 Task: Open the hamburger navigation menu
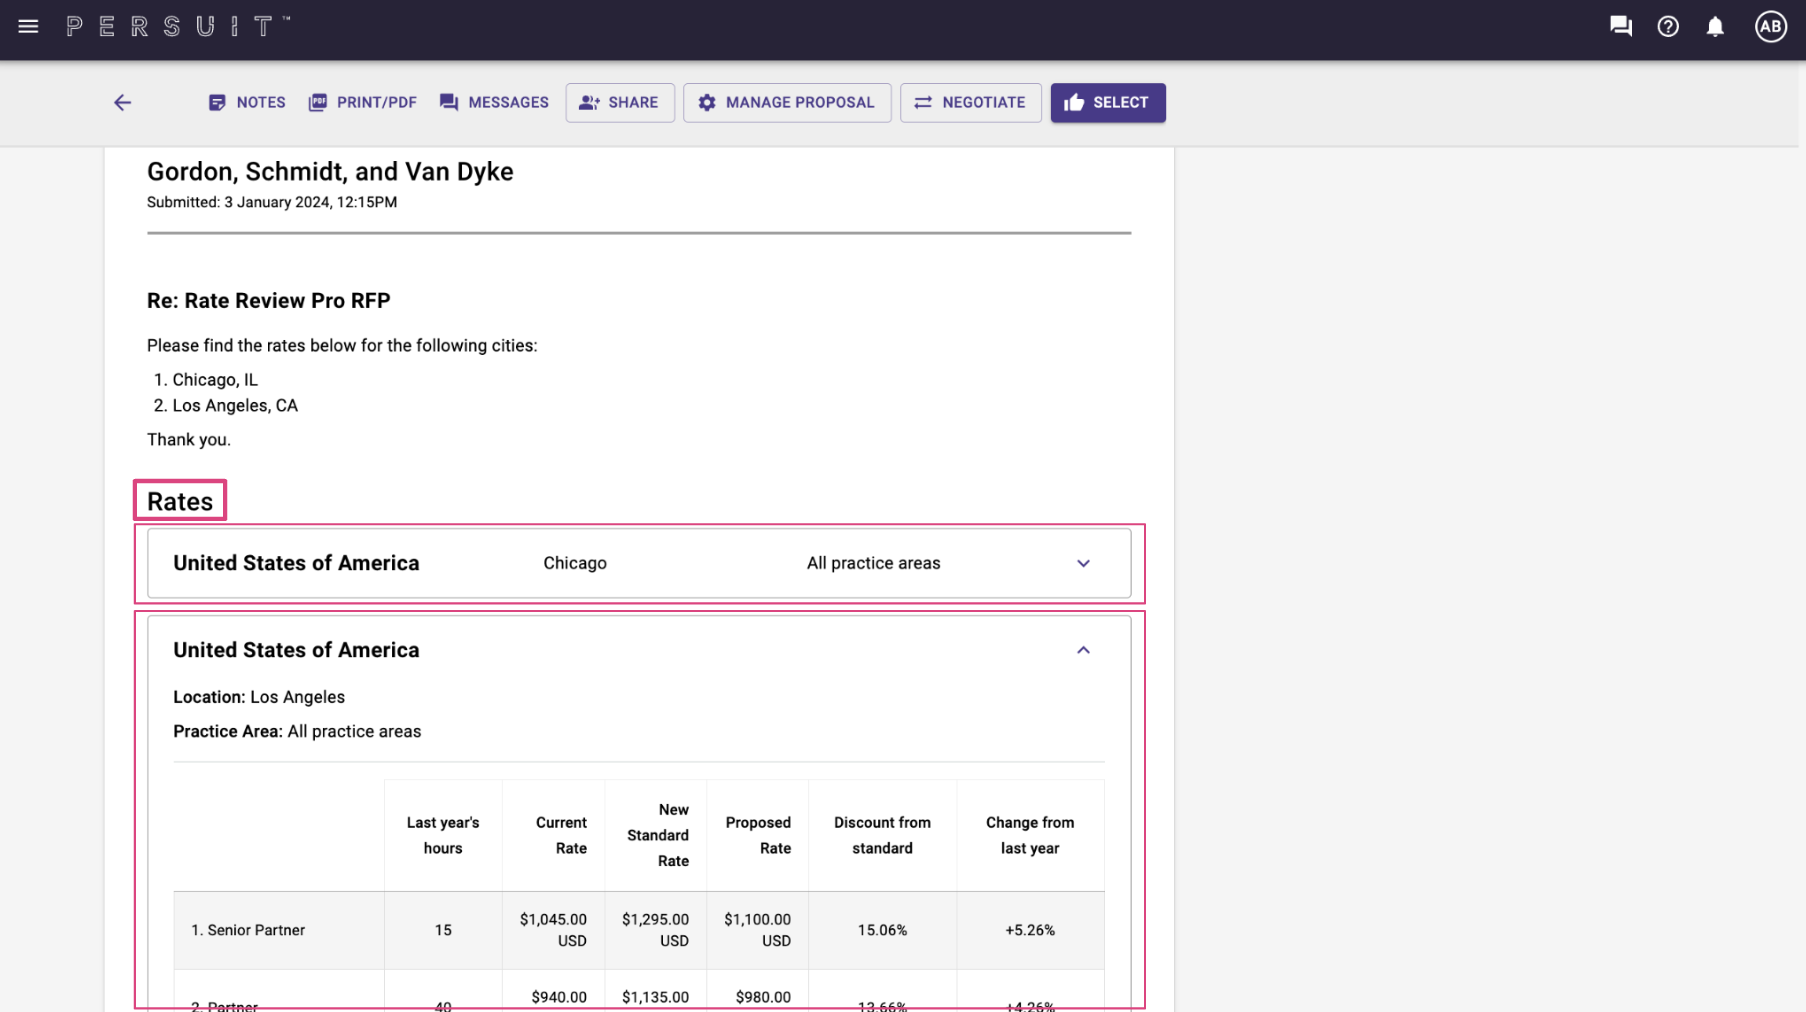click(x=28, y=27)
